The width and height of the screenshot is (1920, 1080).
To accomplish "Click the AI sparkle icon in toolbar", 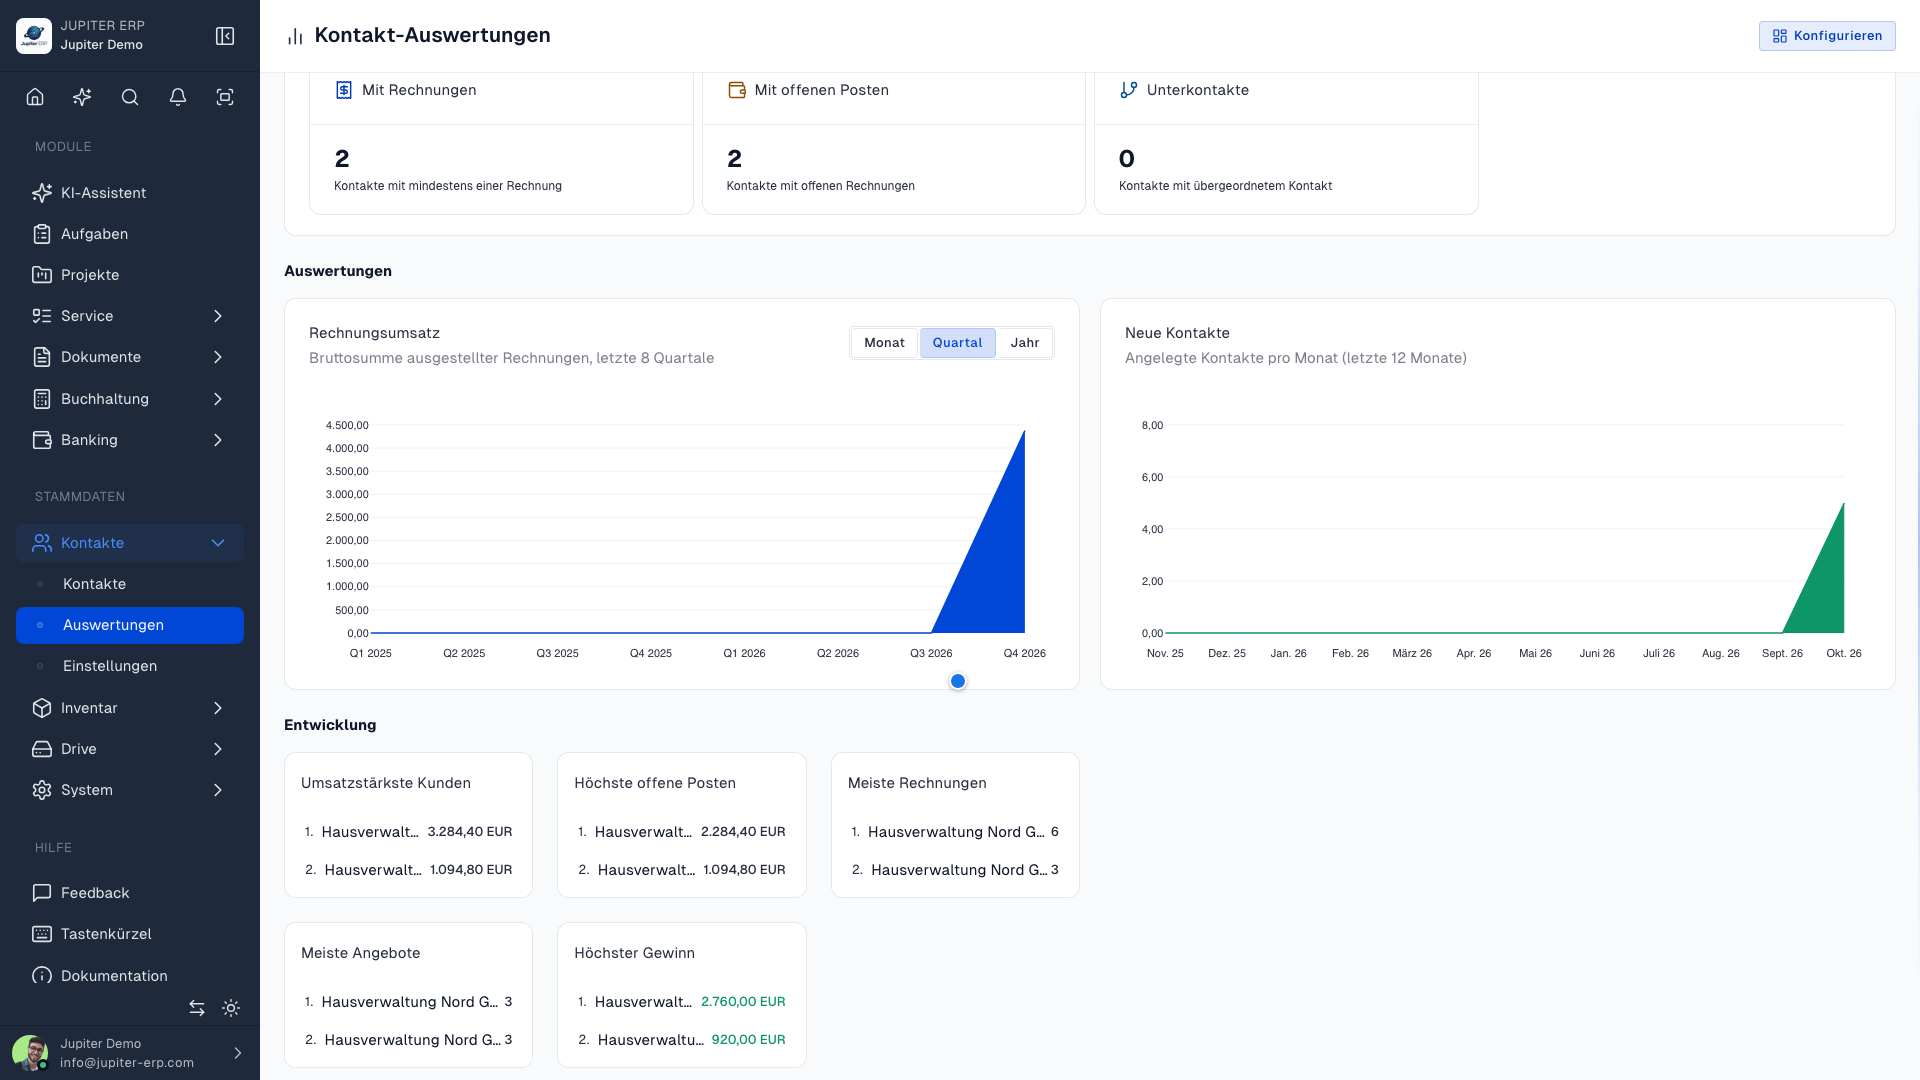I will (82, 97).
